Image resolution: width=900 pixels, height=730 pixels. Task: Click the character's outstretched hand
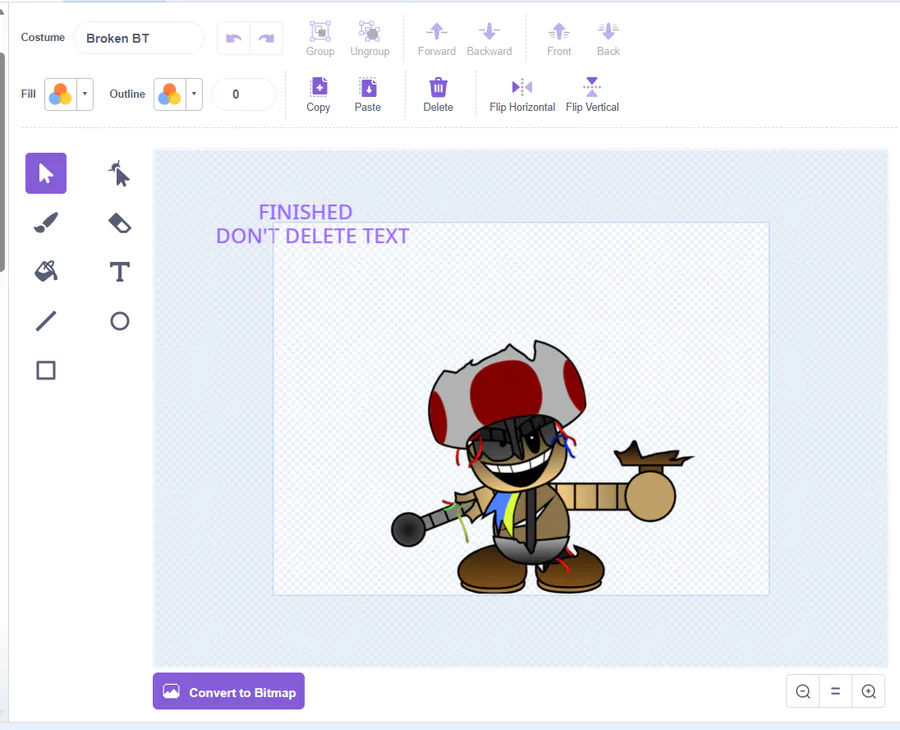650,495
